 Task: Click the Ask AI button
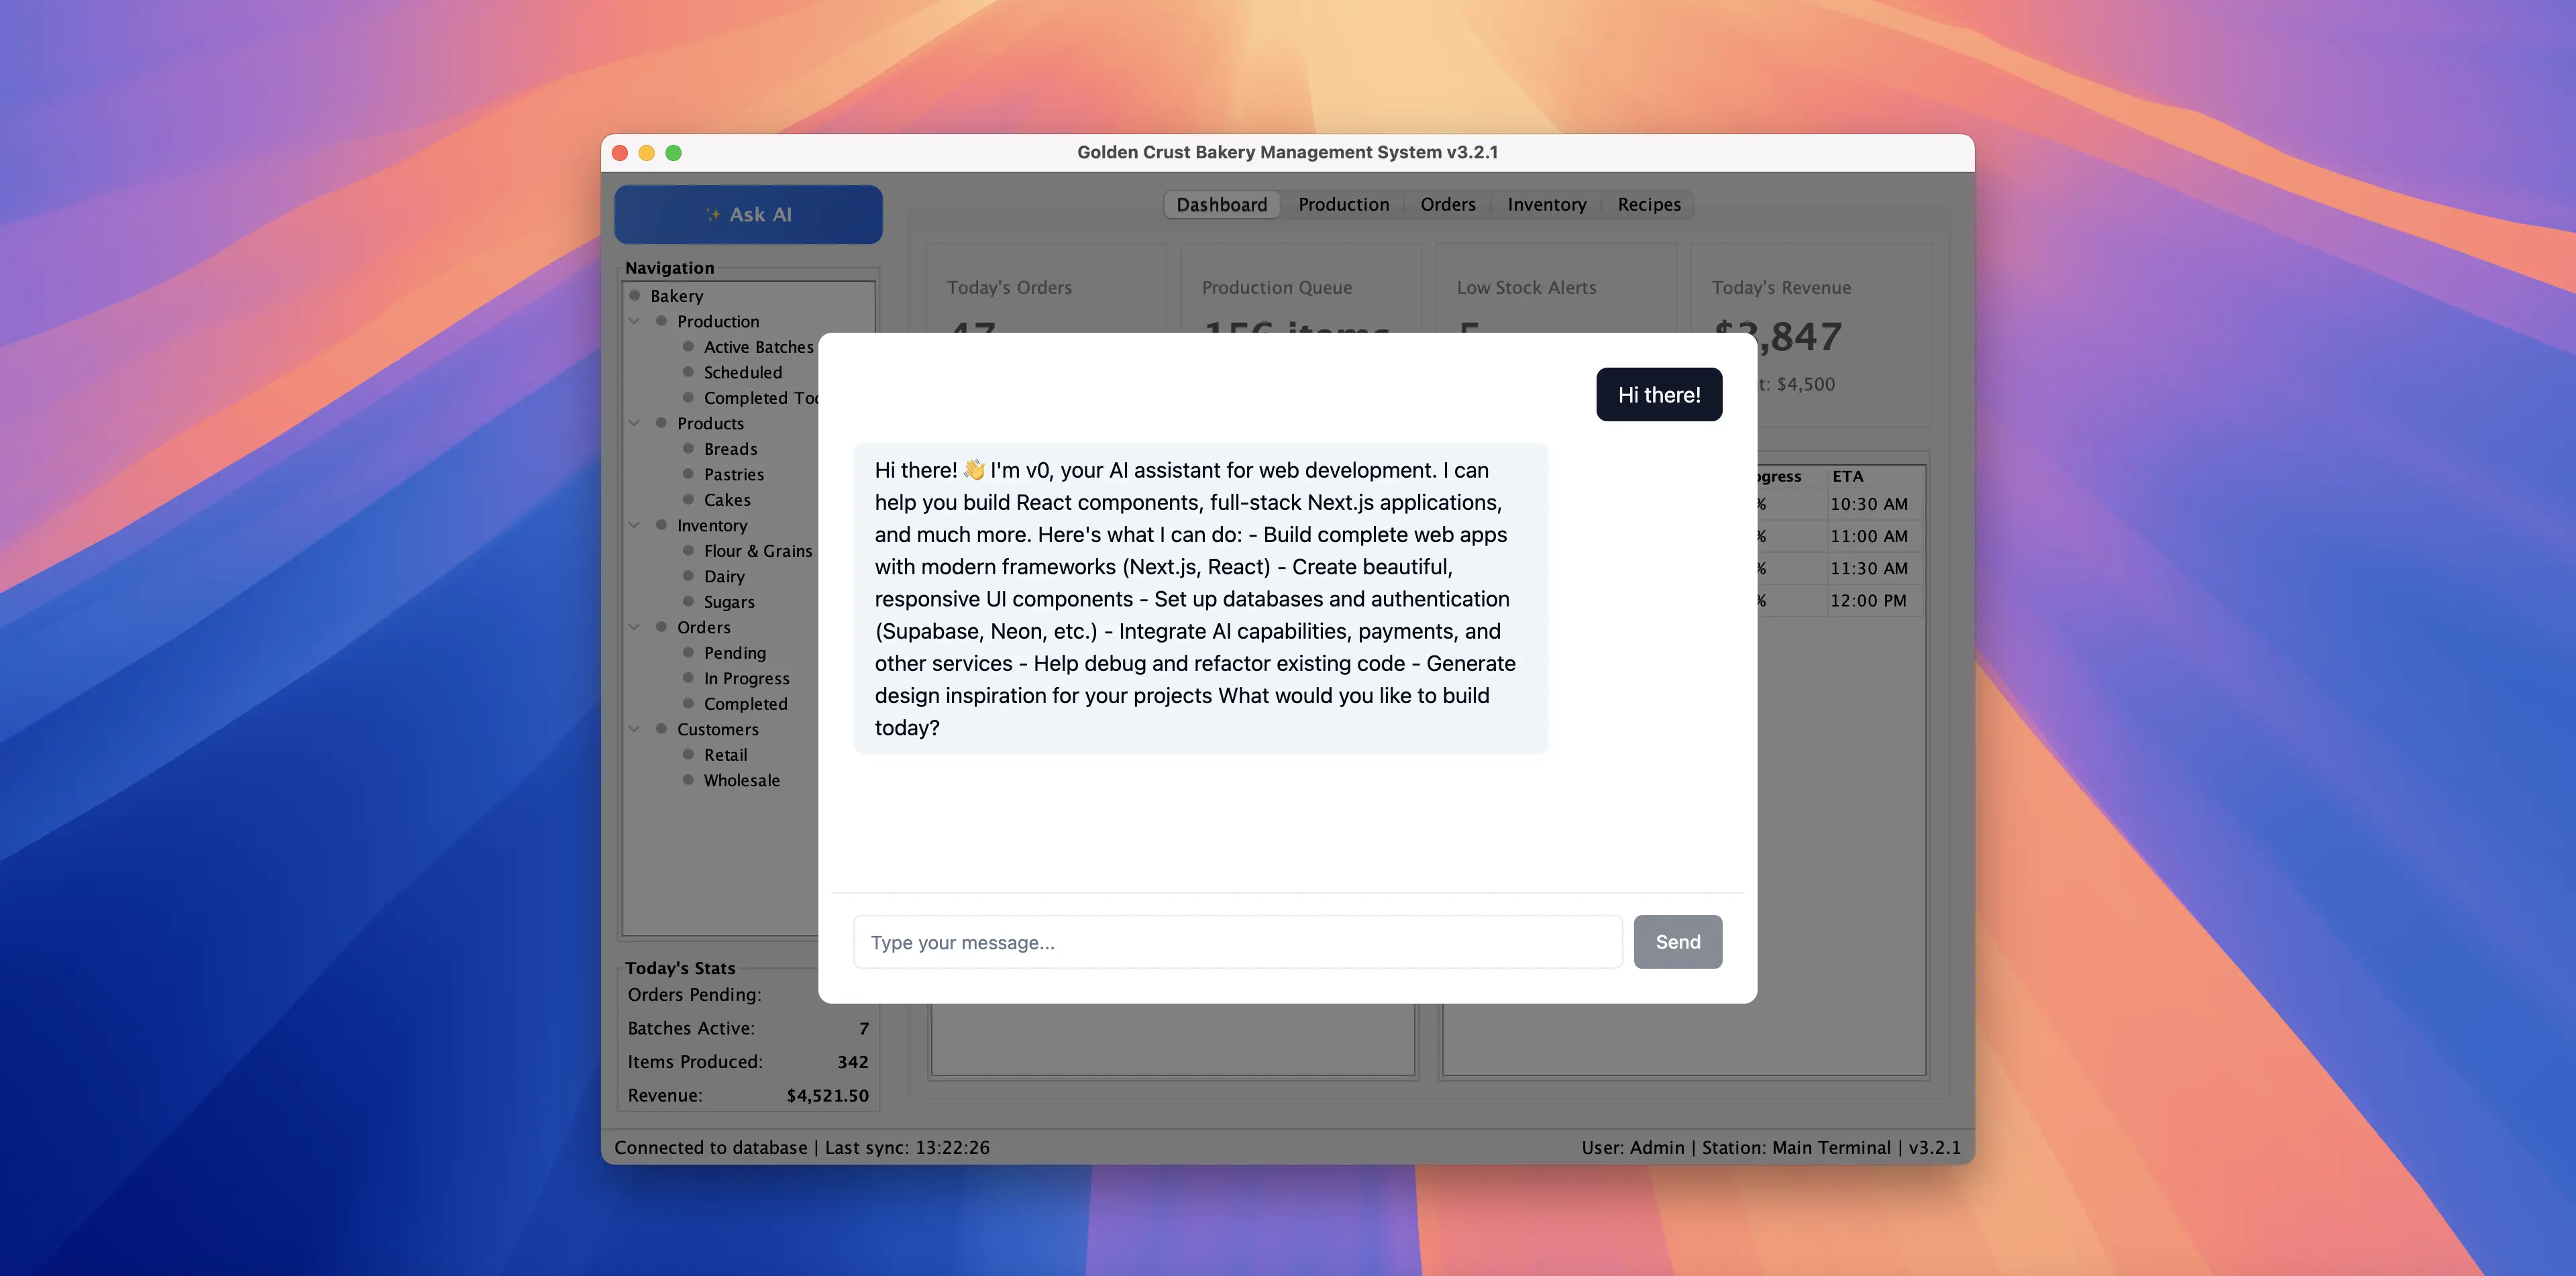748,214
